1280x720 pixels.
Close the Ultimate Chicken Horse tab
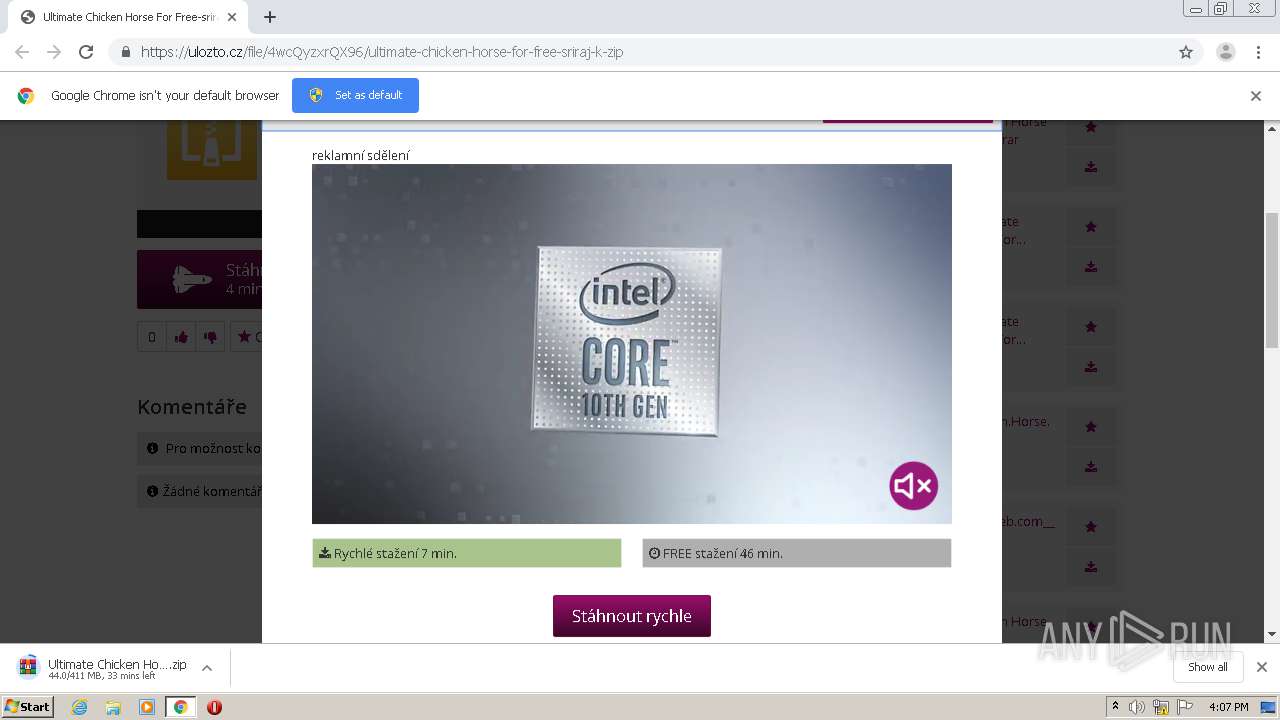click(232, 17)
